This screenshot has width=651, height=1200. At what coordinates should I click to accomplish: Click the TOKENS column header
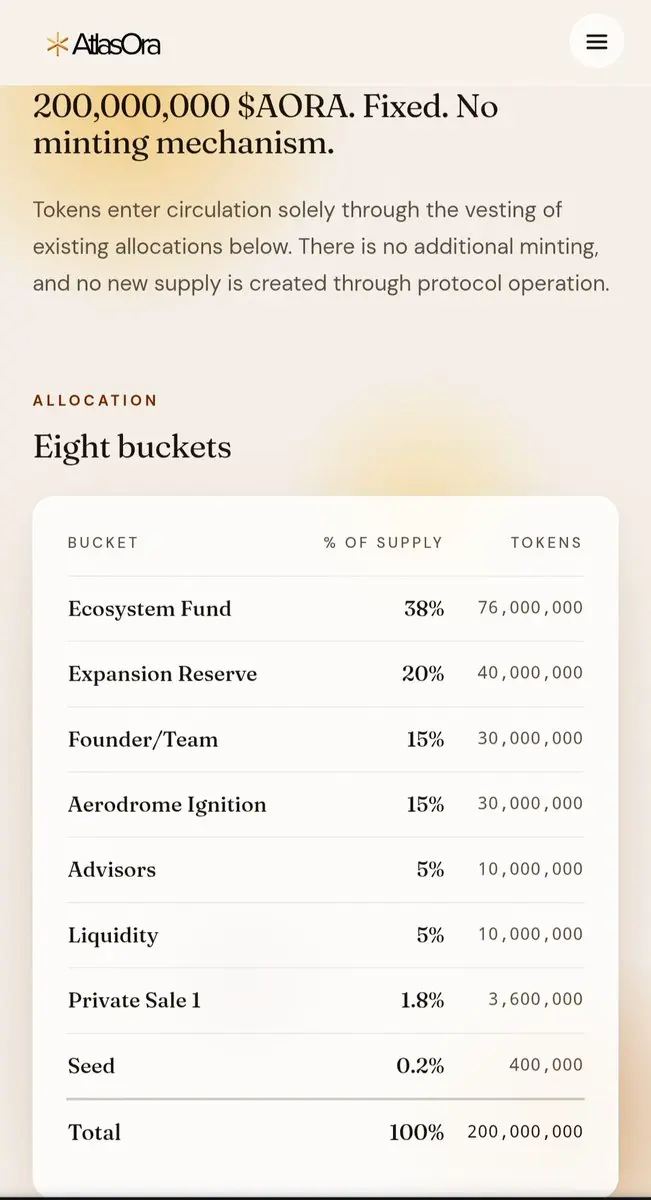(546, 543)
